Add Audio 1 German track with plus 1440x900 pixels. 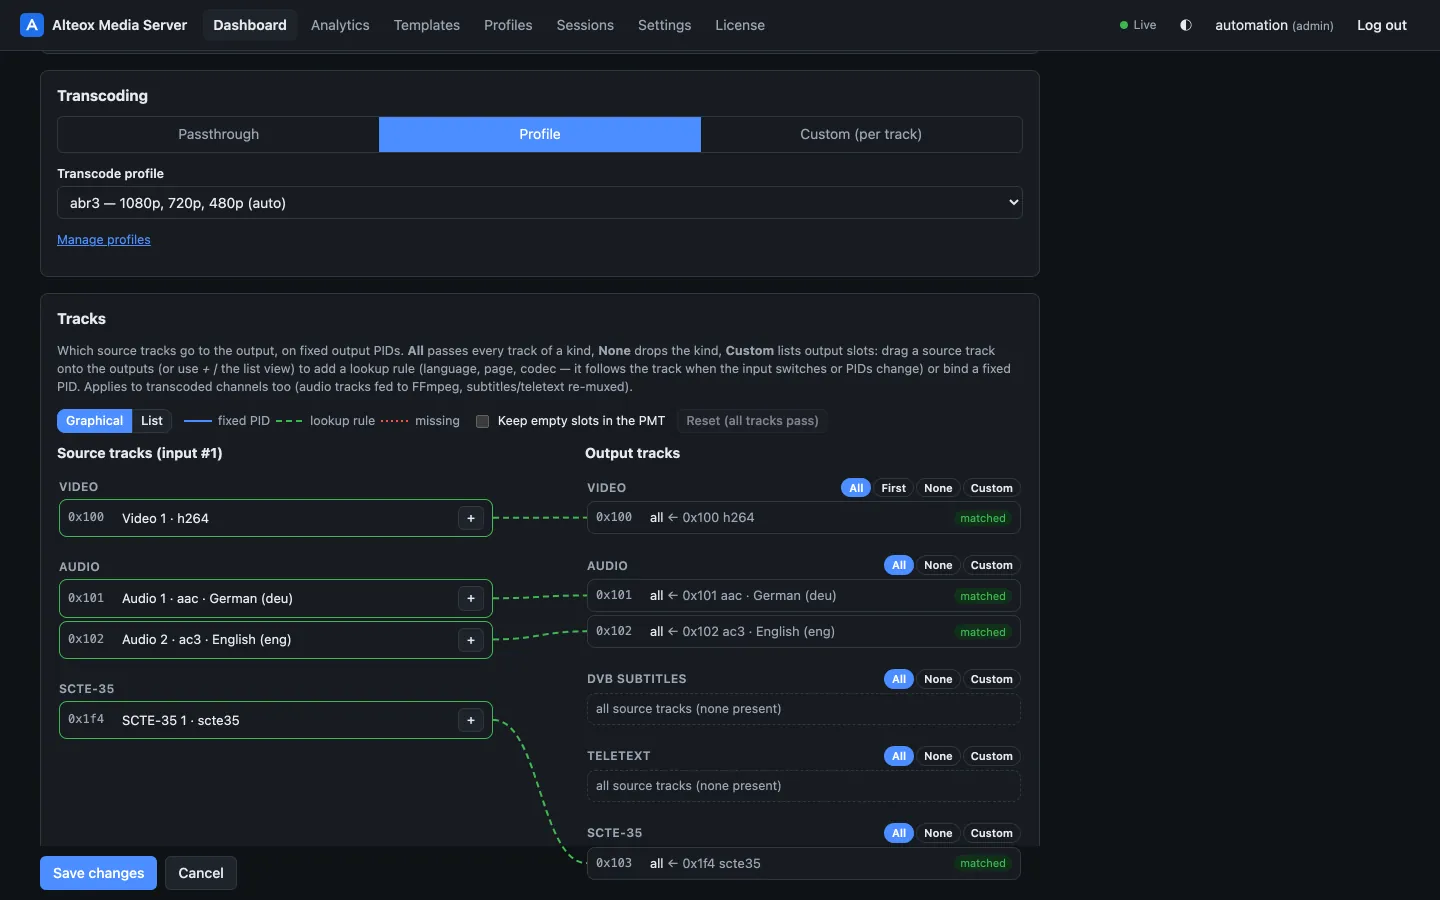pyautogui.click(x=471, y=598)
